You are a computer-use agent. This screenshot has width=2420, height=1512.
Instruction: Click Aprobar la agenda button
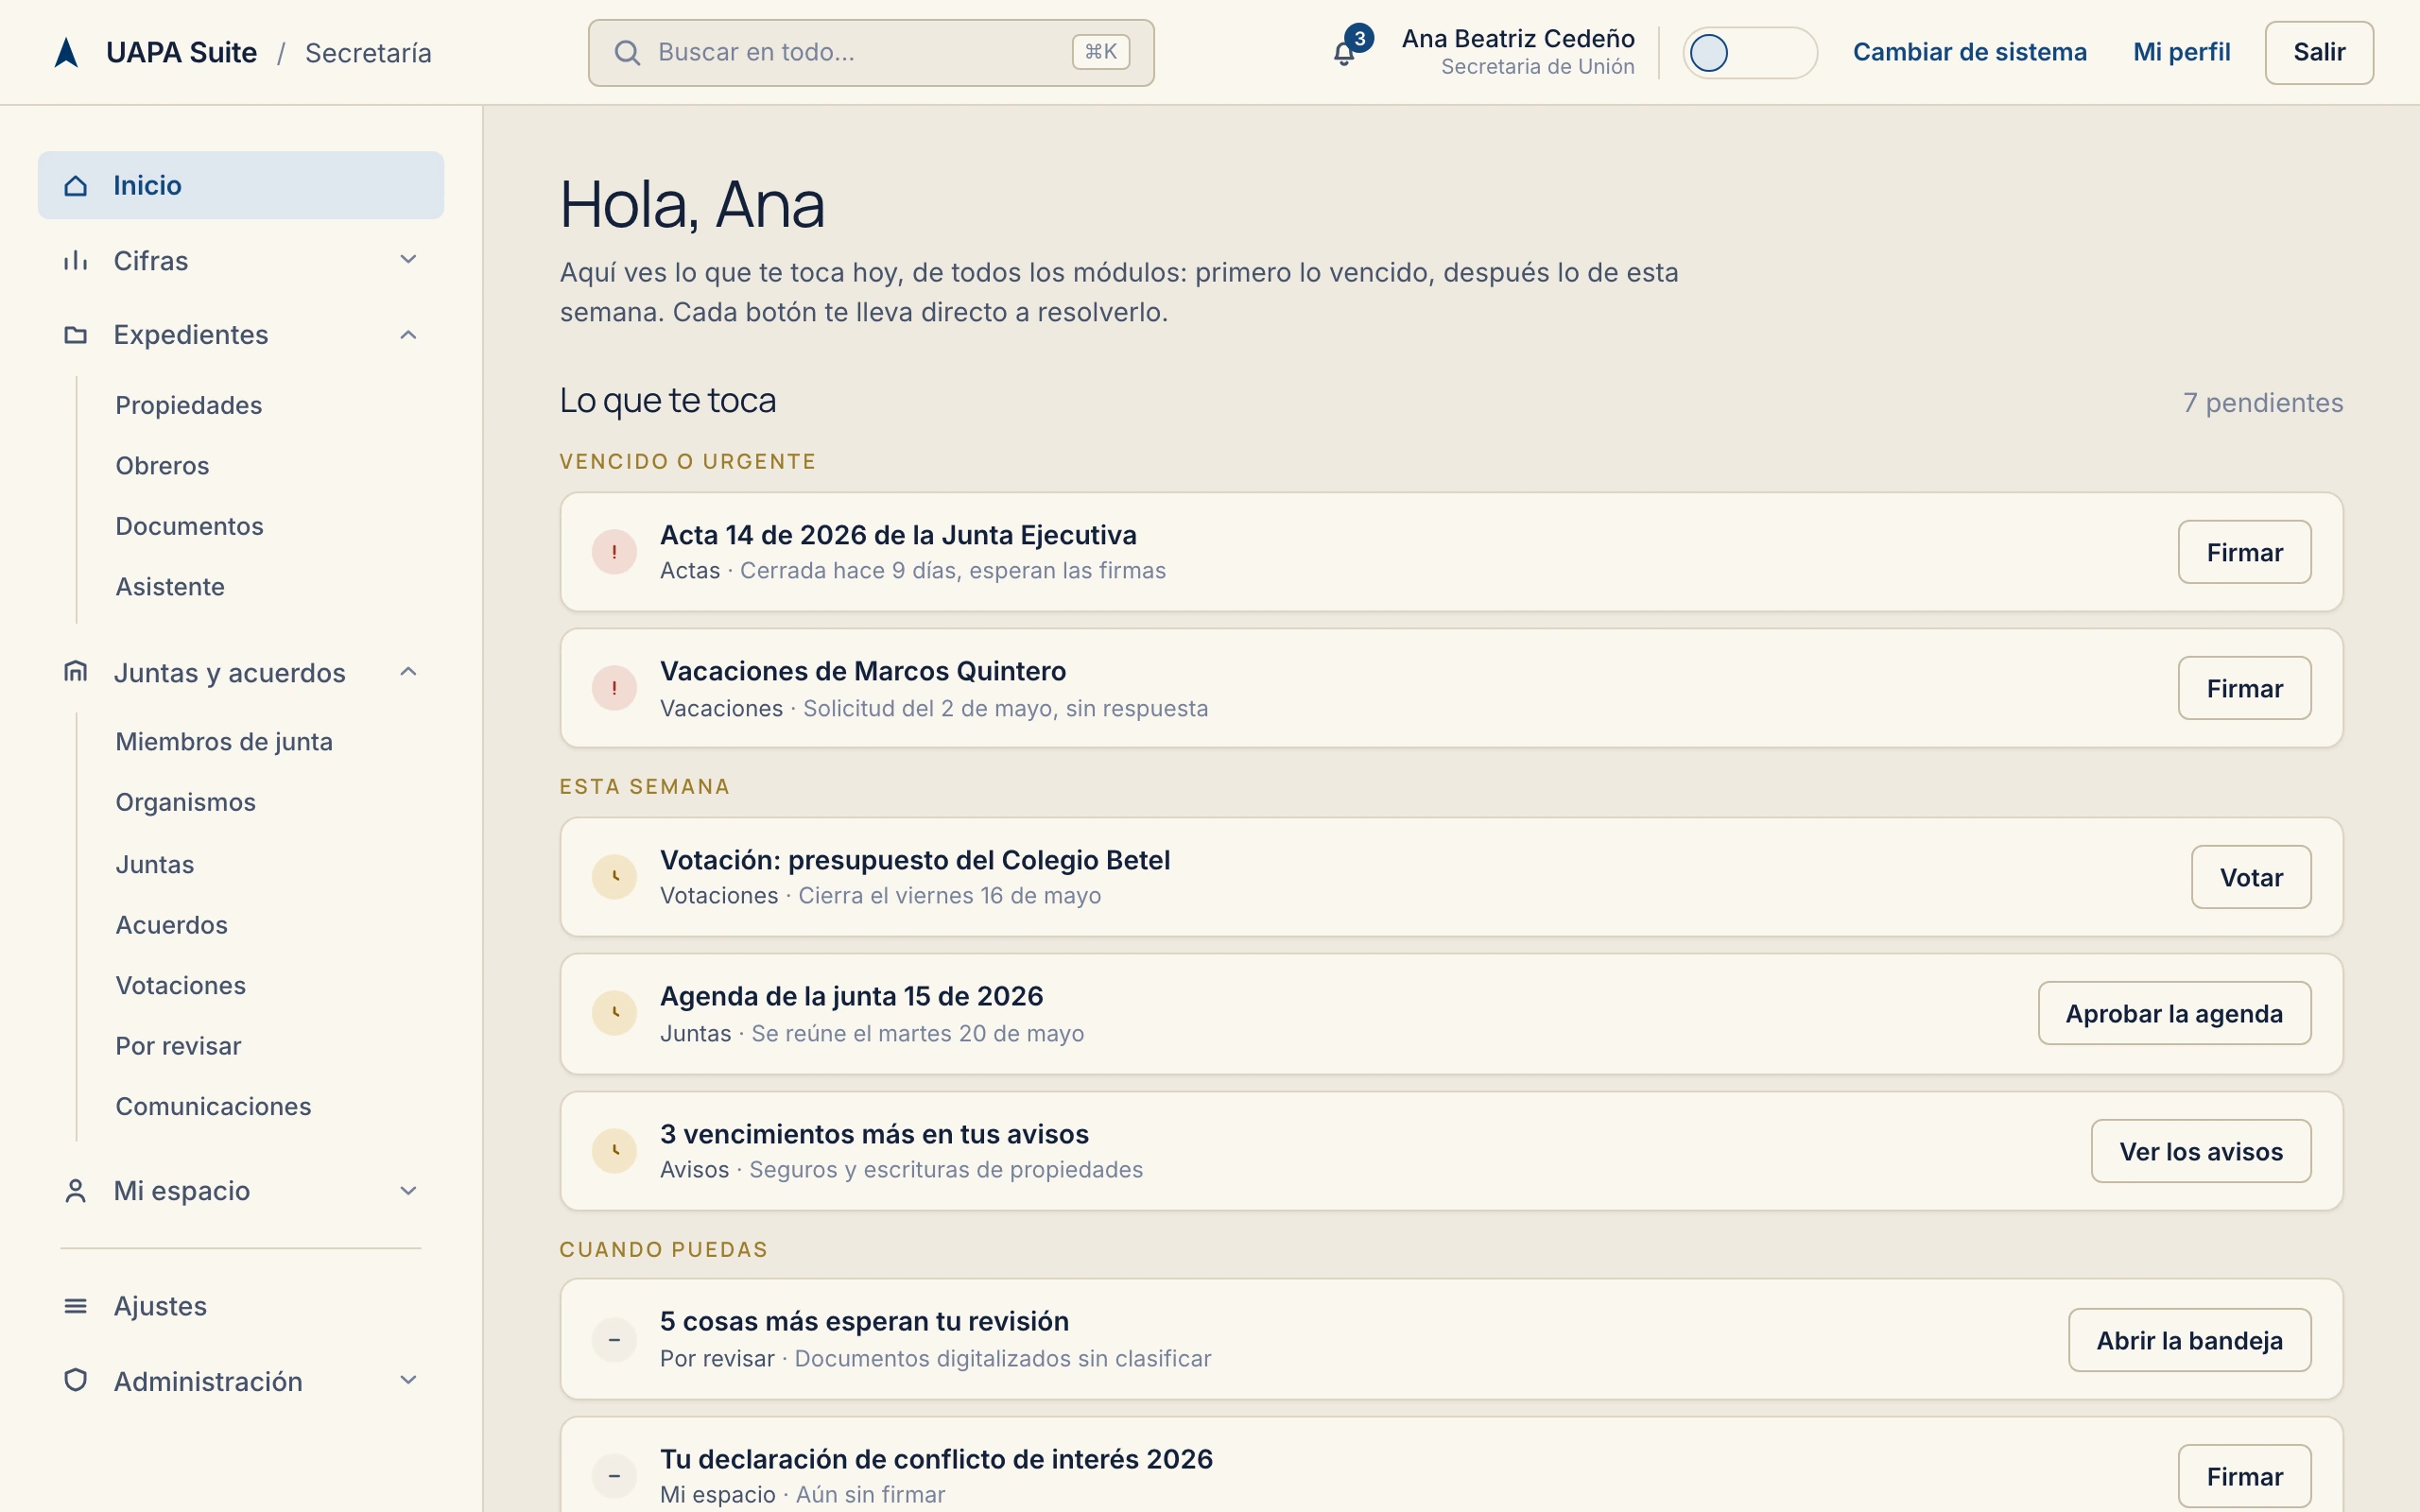point(2174,1013)
